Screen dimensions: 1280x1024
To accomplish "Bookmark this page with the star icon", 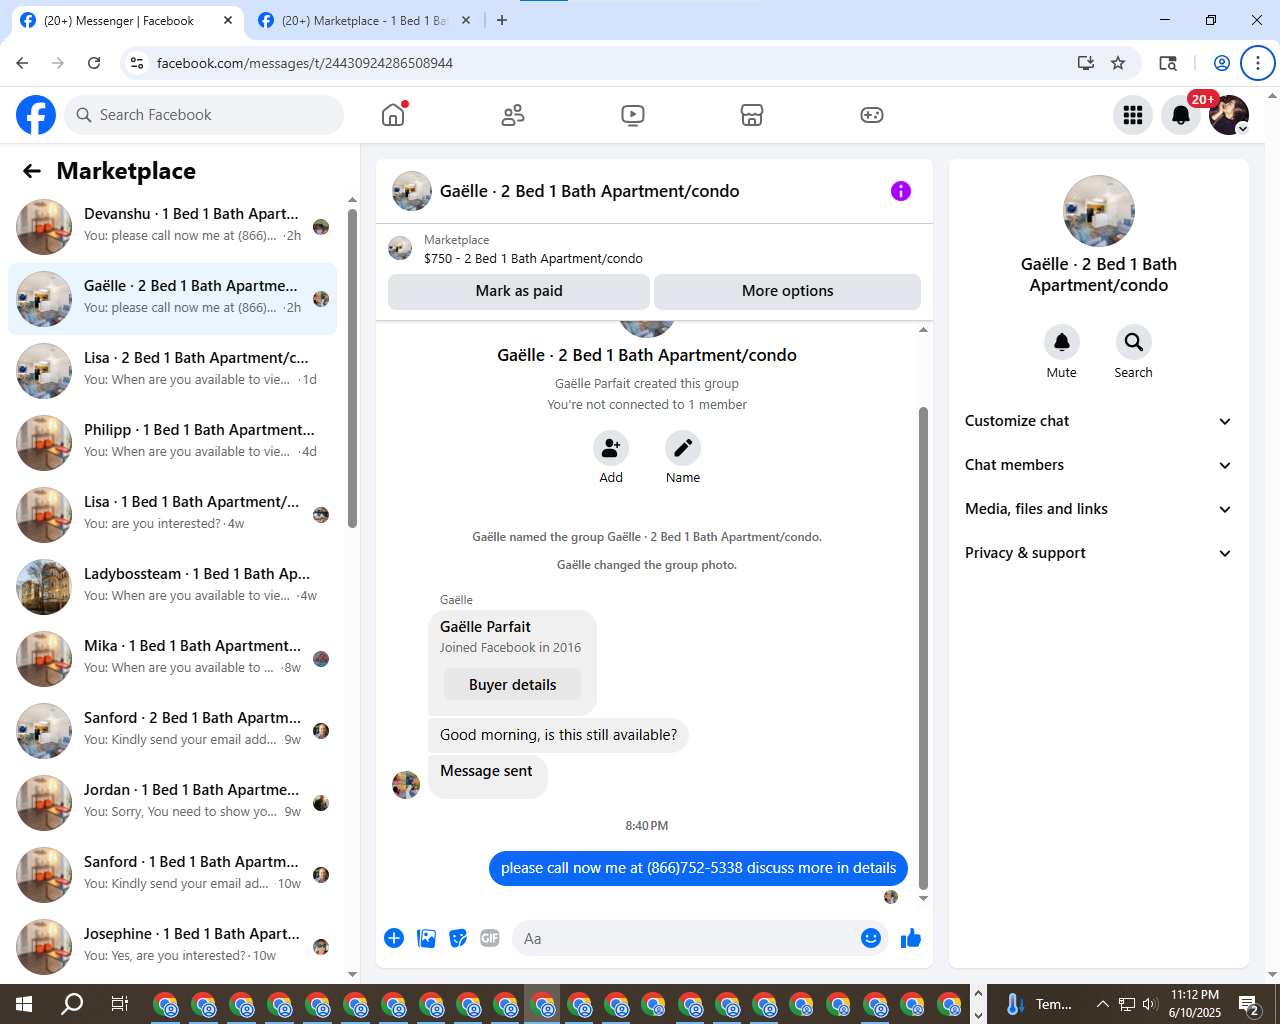I will click(1118, 63).
